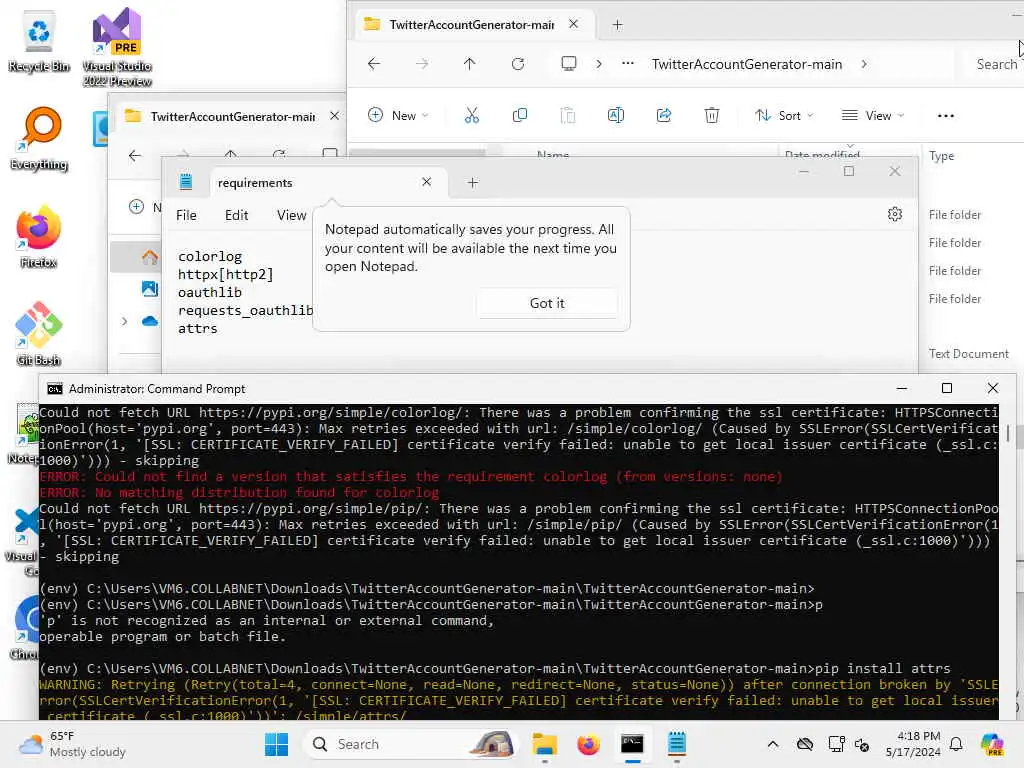Click the Delete trash icon in Explorer toolbar
This screenshot has height=768, width=1024.
(712, 116)
